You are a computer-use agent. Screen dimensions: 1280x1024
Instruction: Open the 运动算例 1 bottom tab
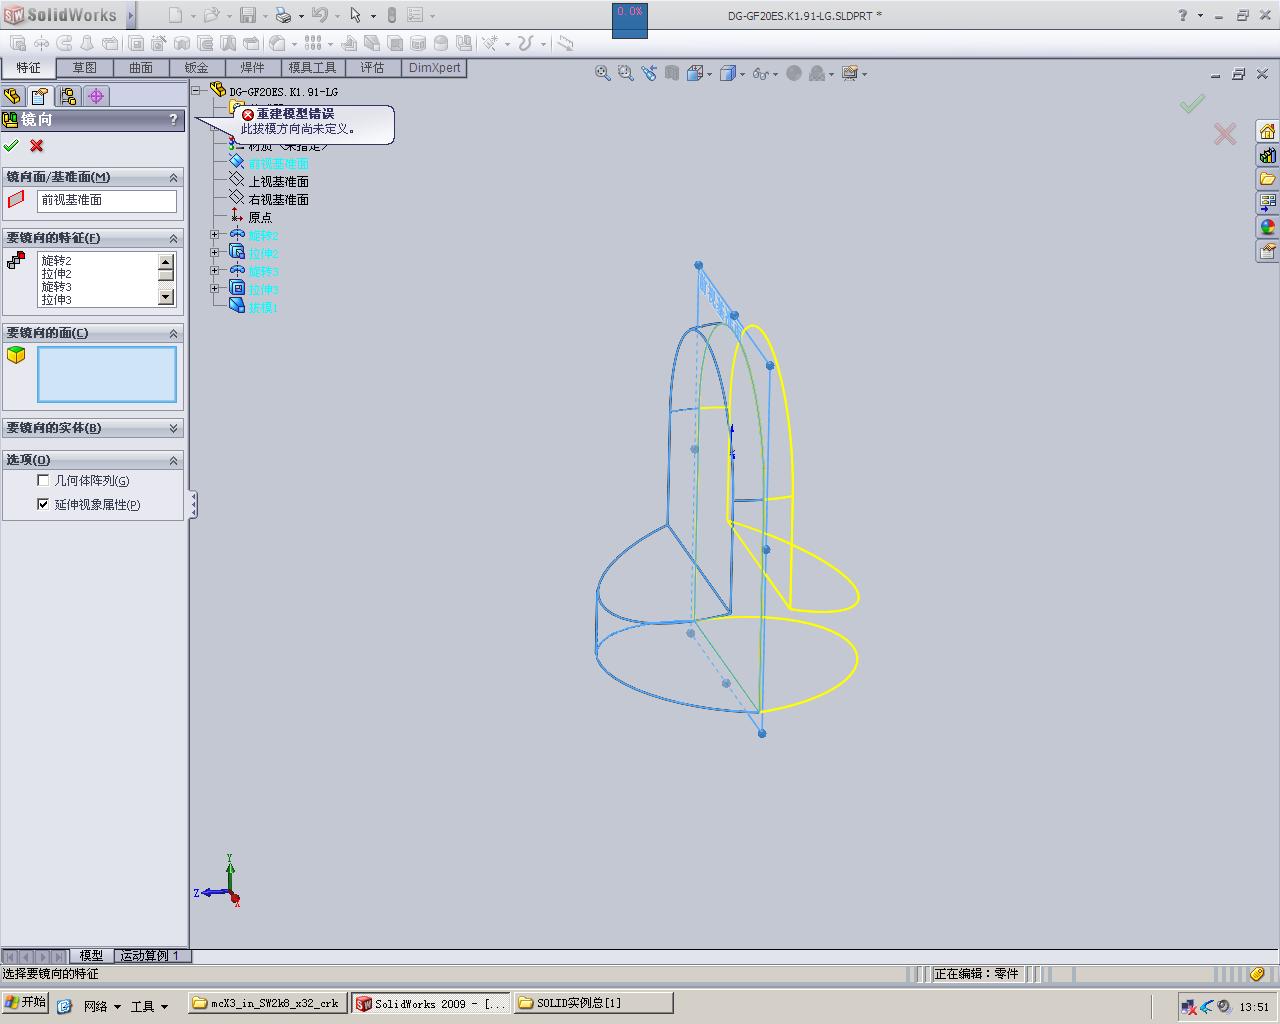pyautogui.click(x=150, y=956)
